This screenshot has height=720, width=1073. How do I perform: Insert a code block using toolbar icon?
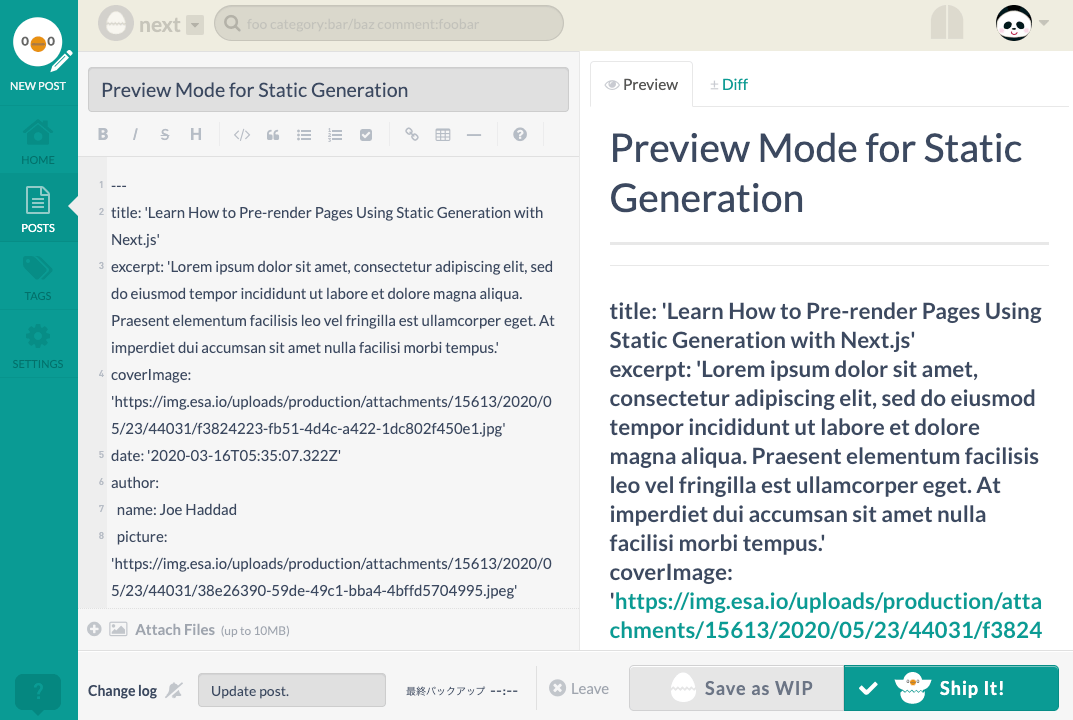241,135
